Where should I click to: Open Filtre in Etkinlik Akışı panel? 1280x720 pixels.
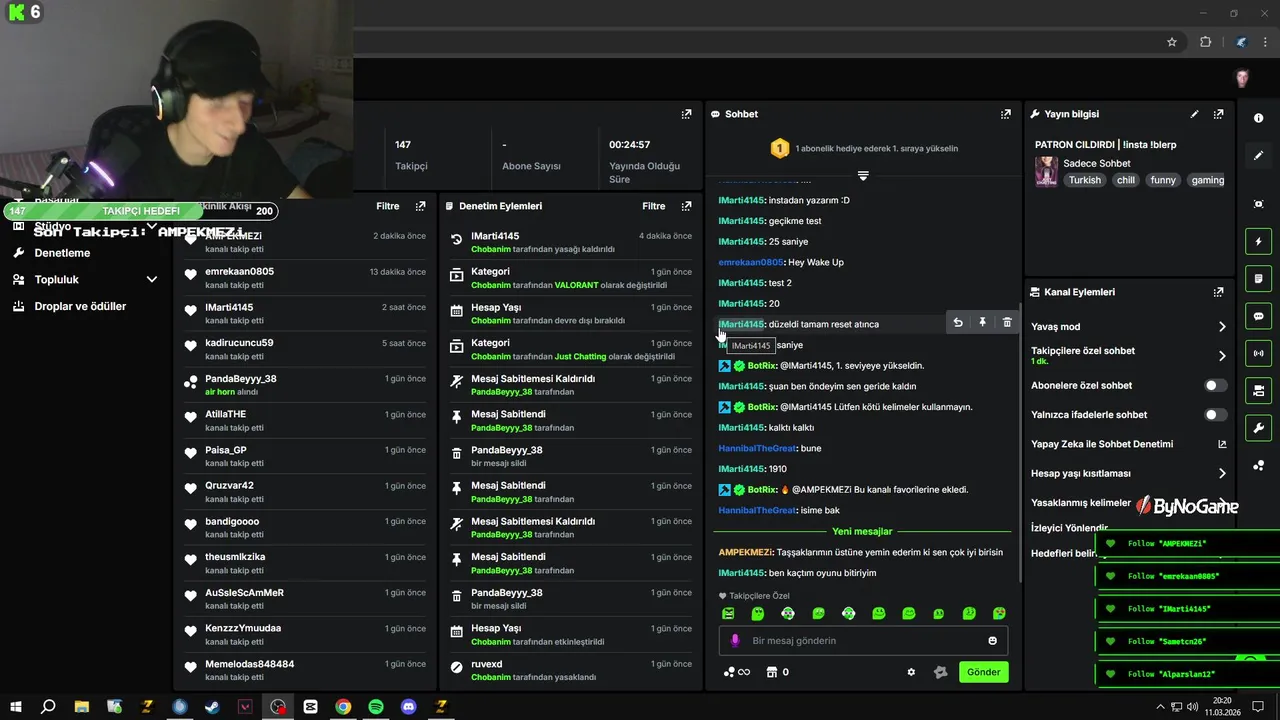click(x=387, y=206)
